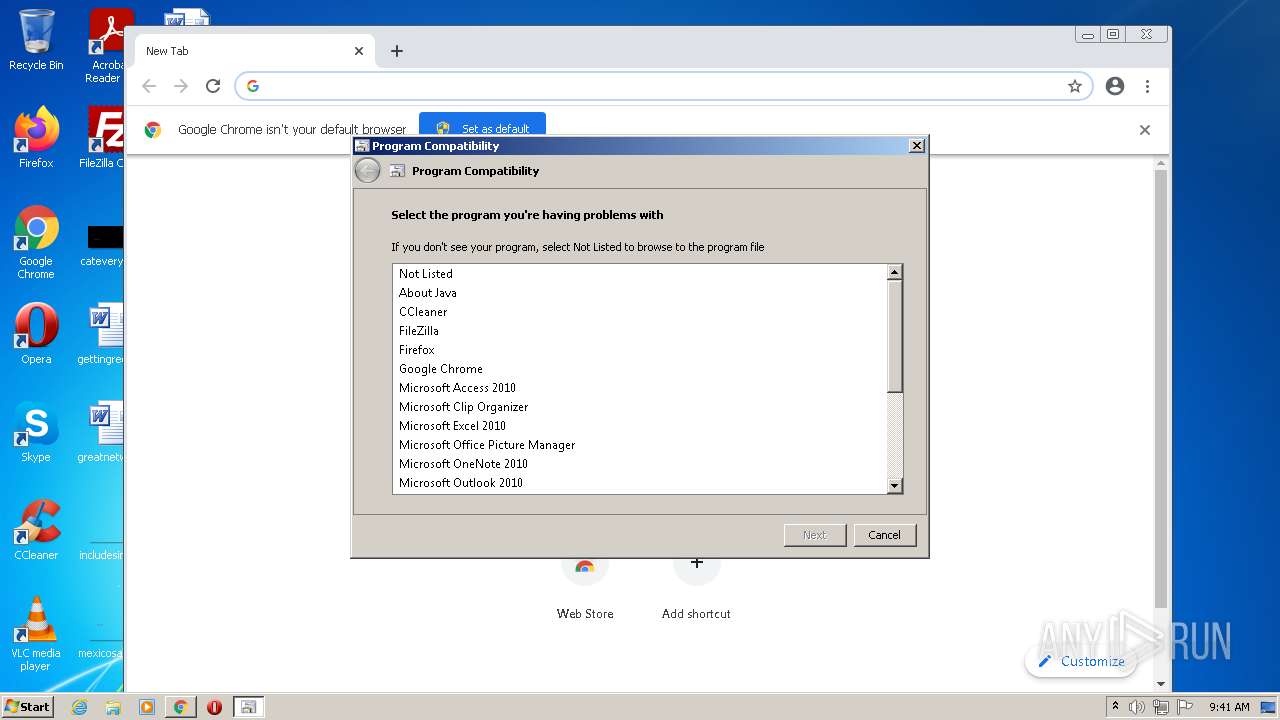
Task: Open gettingrec Word document on desktop
Action: point(102,334)
